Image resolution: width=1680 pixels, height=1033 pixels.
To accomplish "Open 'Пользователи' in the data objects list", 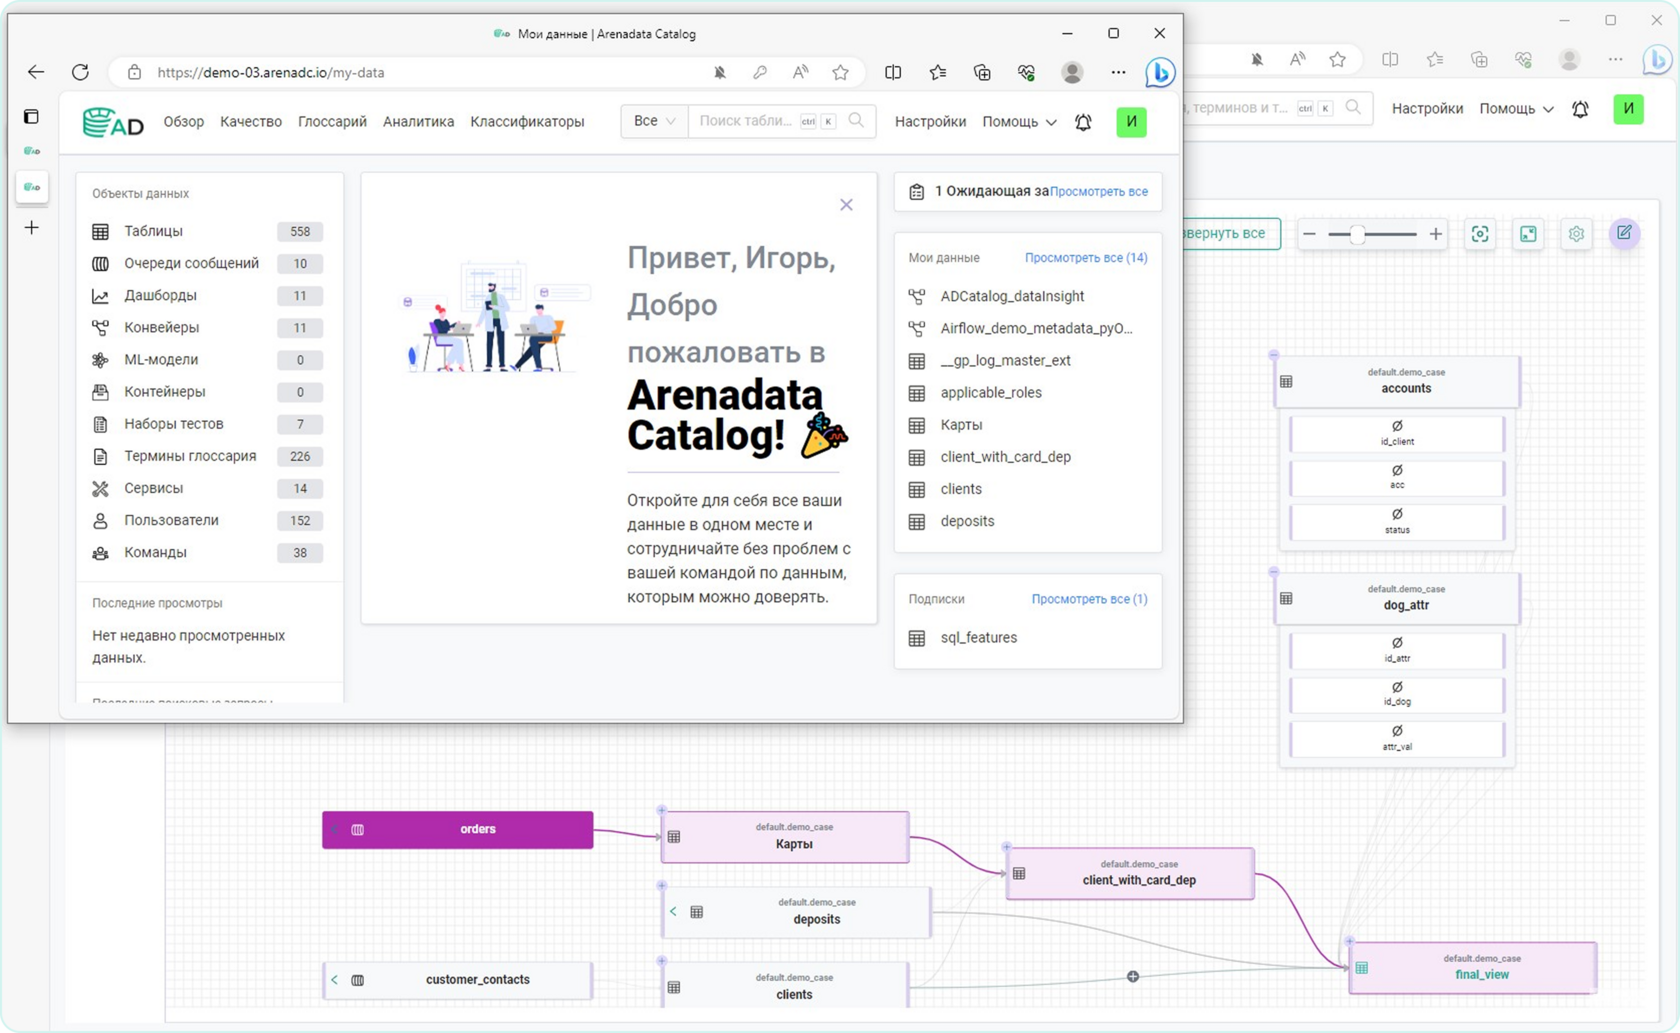I will 208,521.
